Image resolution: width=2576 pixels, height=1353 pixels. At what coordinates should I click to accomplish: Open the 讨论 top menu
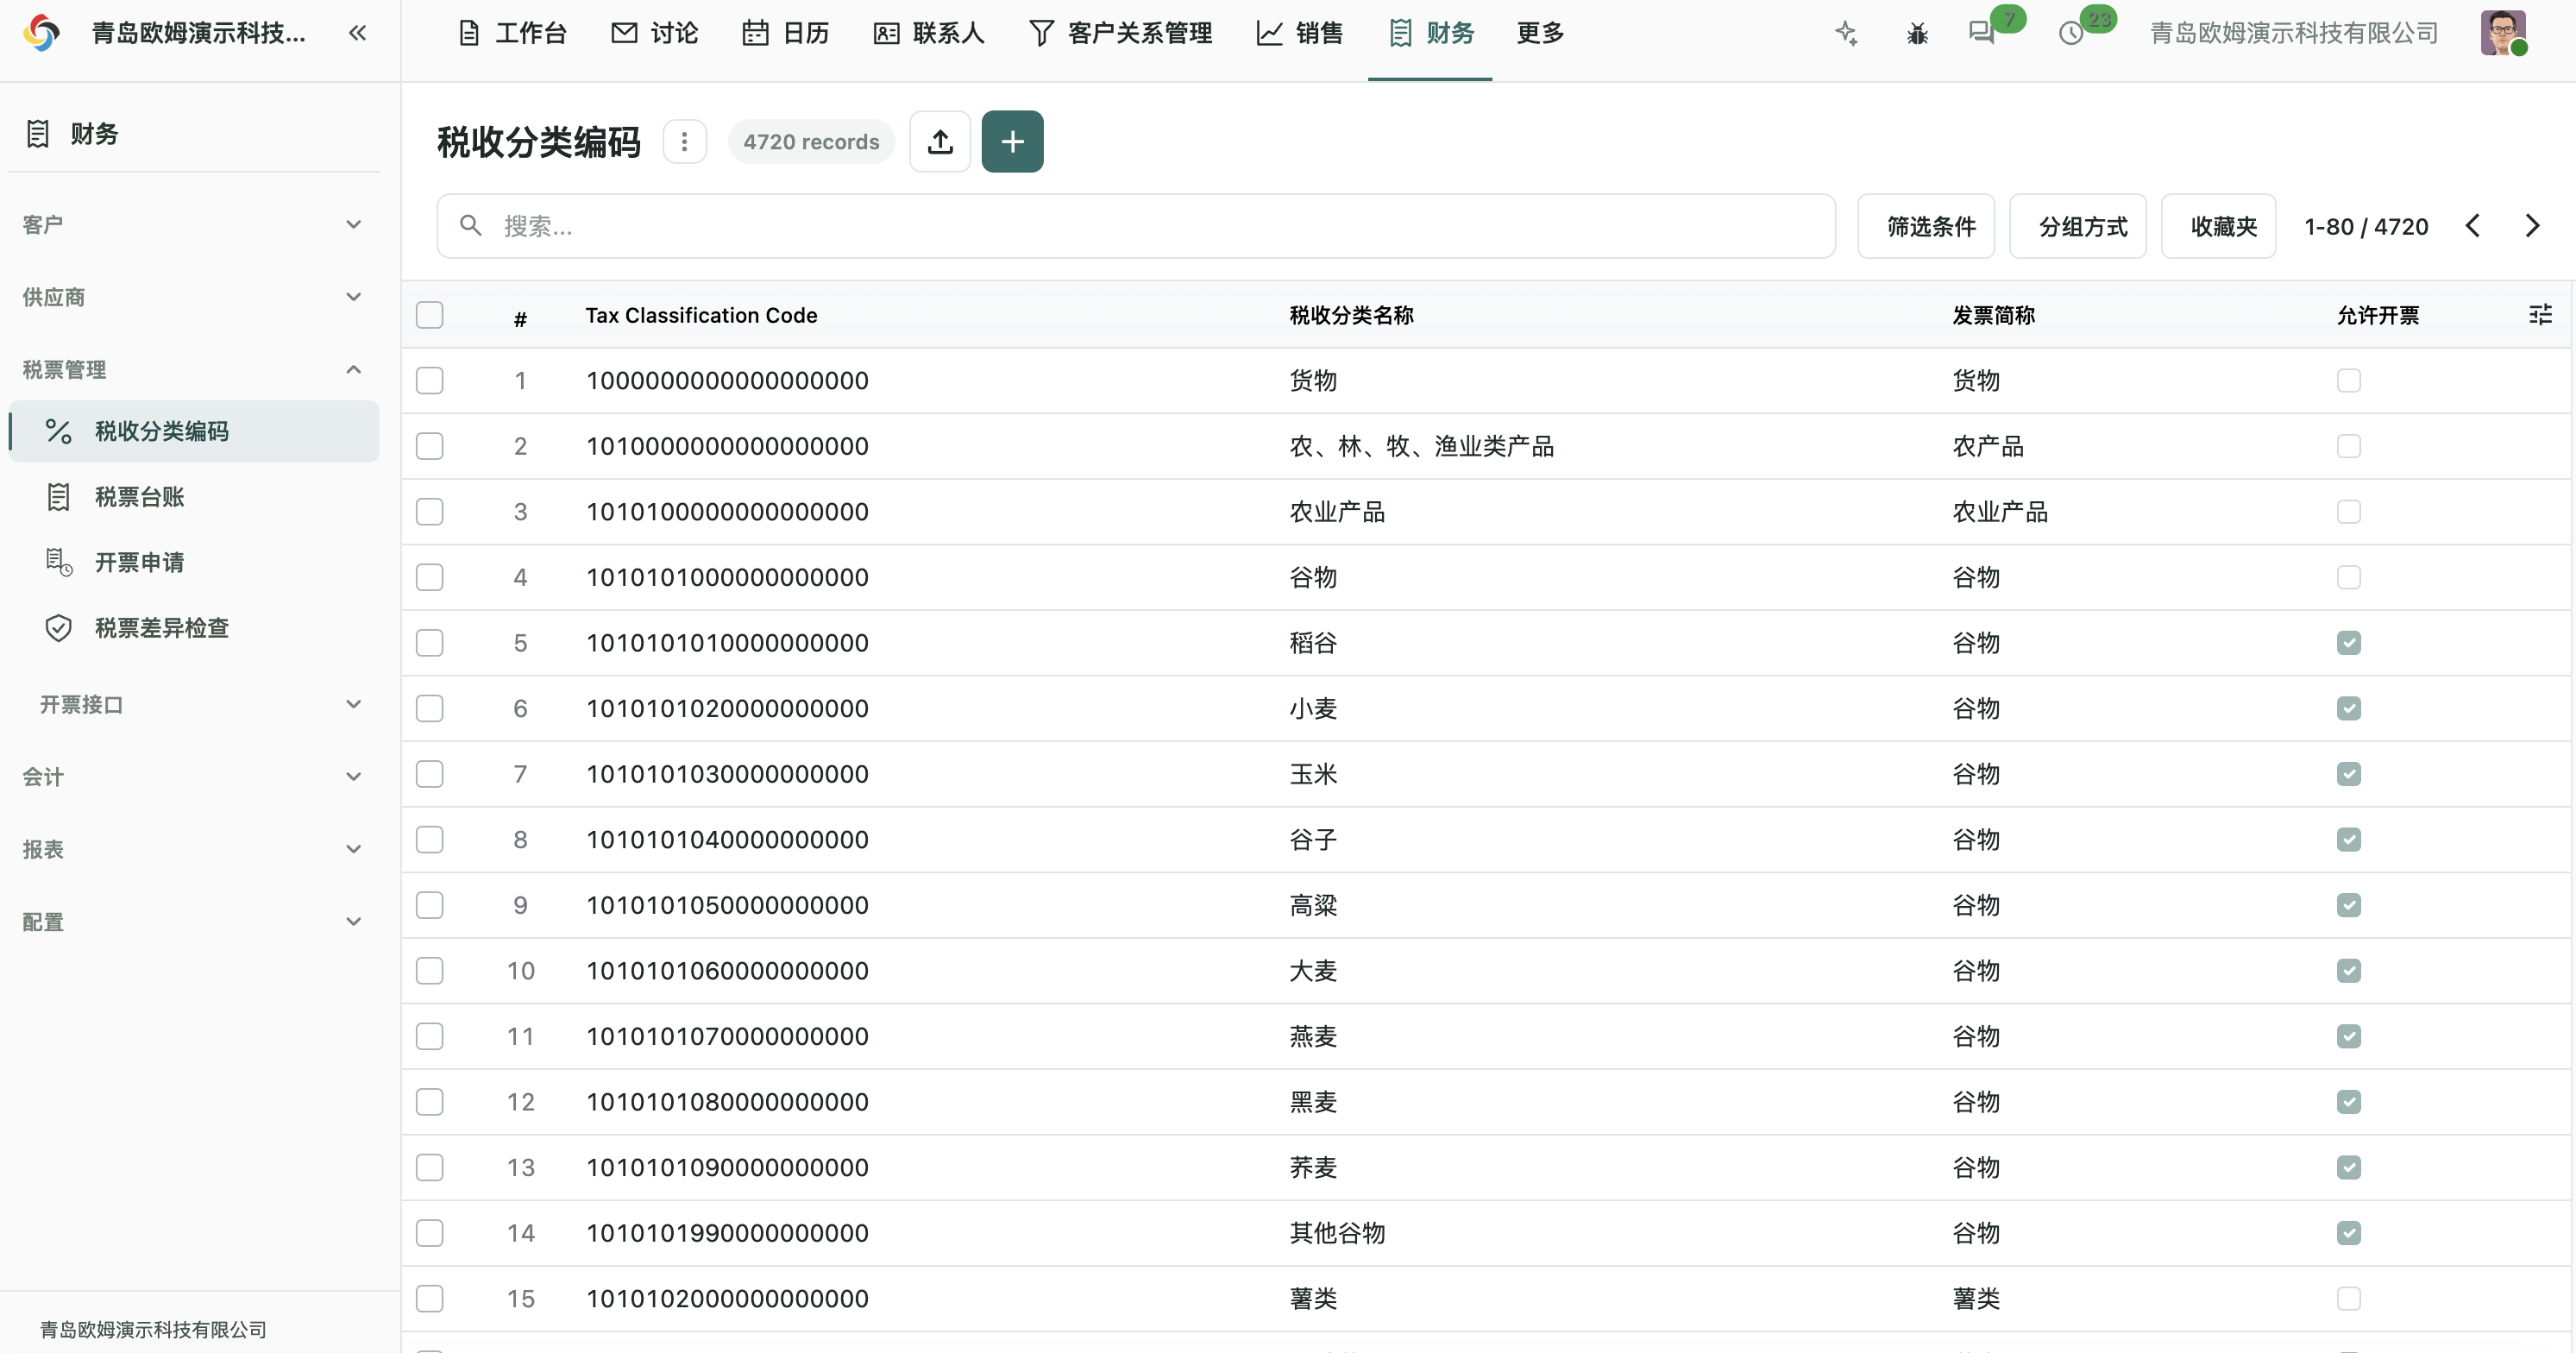click(x=654, y=33)
